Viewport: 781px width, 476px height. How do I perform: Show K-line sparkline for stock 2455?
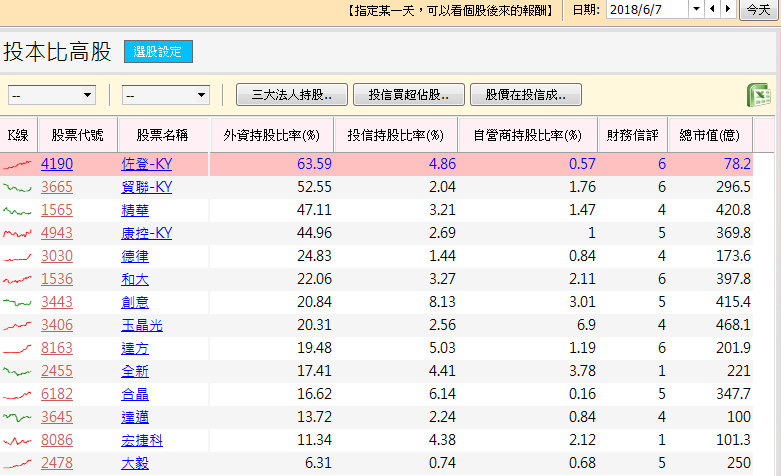(17, 371)
